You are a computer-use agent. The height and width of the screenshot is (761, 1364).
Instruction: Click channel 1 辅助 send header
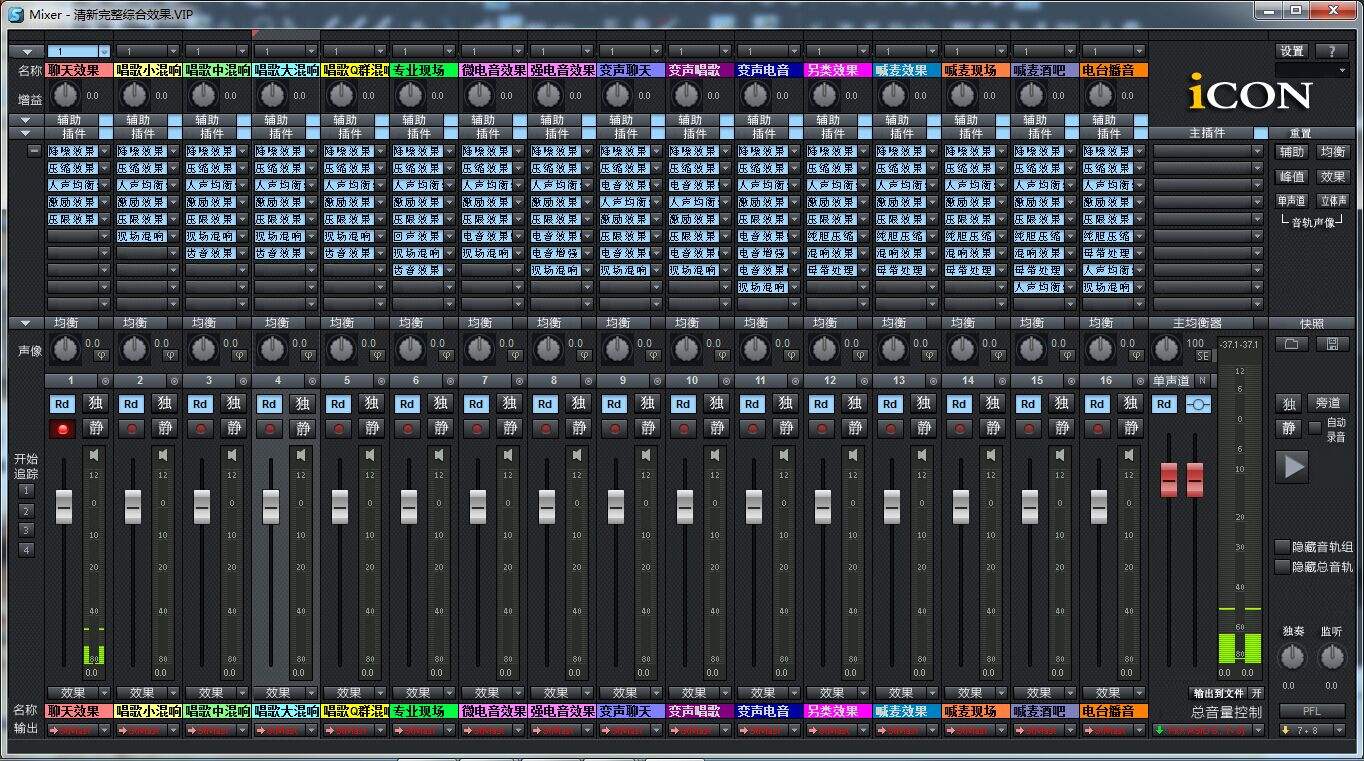69,120
